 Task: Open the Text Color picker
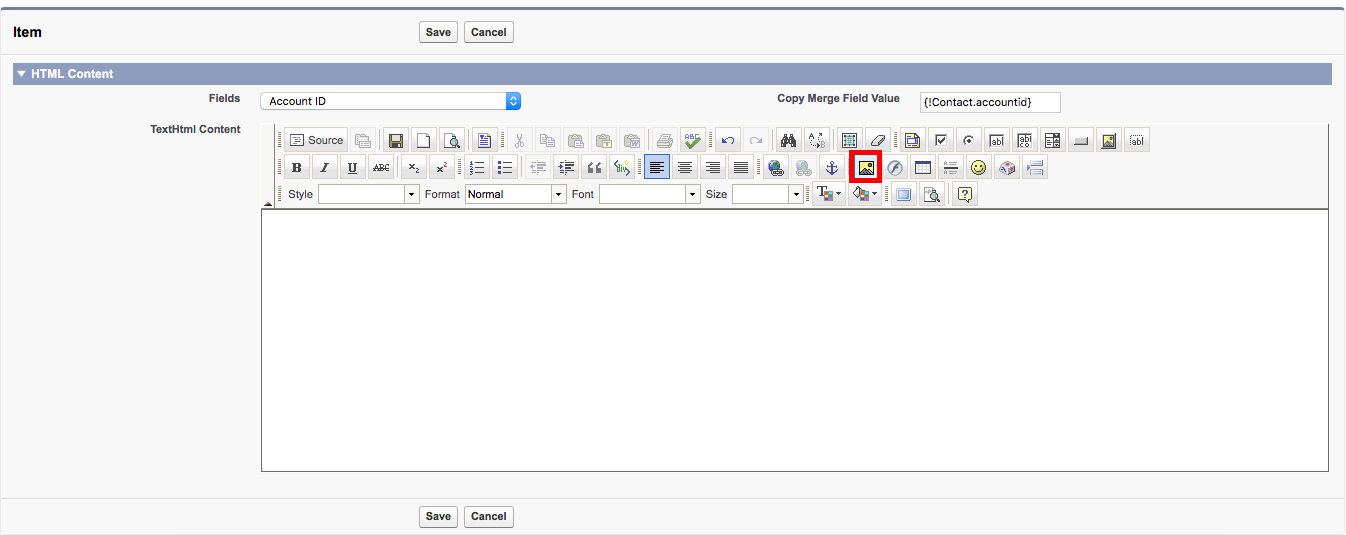pos(829,194)
